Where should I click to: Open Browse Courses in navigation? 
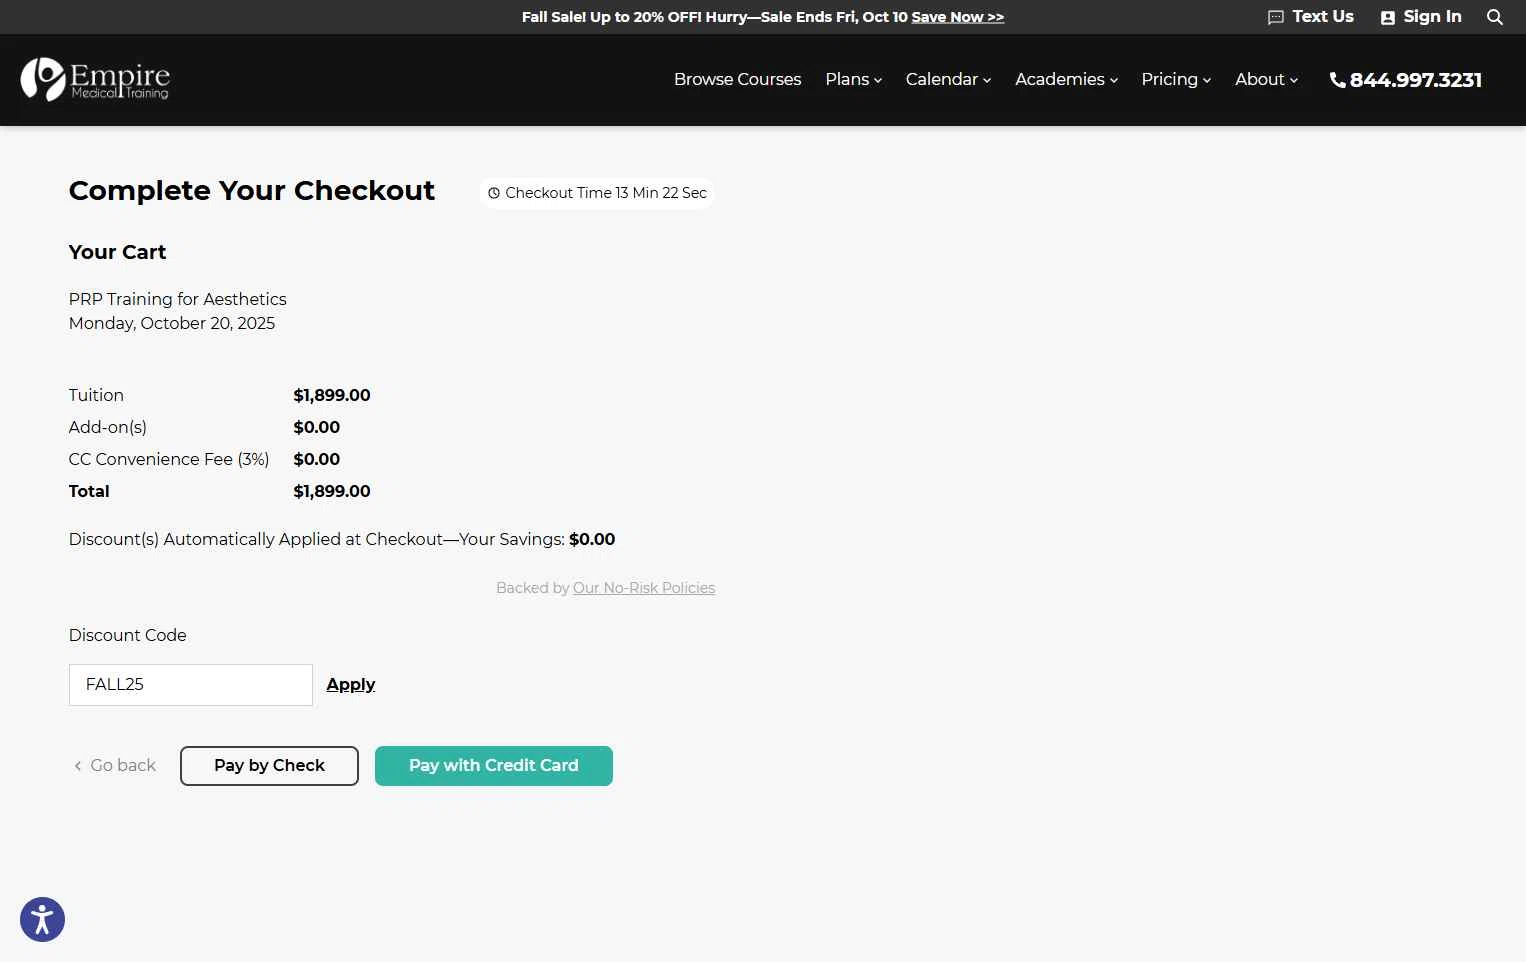click(x=737, y=79)
